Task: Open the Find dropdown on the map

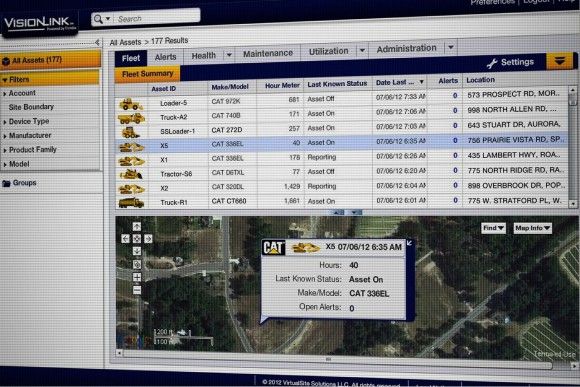Action: tap(493, 228)
